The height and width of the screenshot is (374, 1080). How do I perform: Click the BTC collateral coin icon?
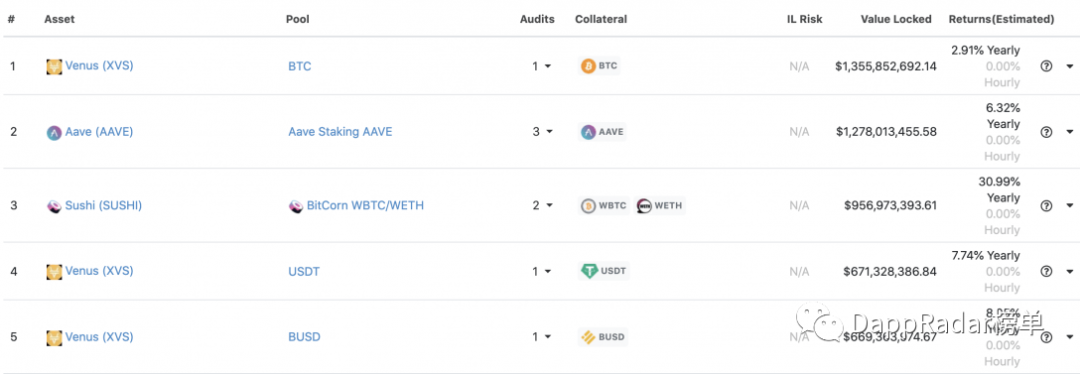[x=588, y=66]
